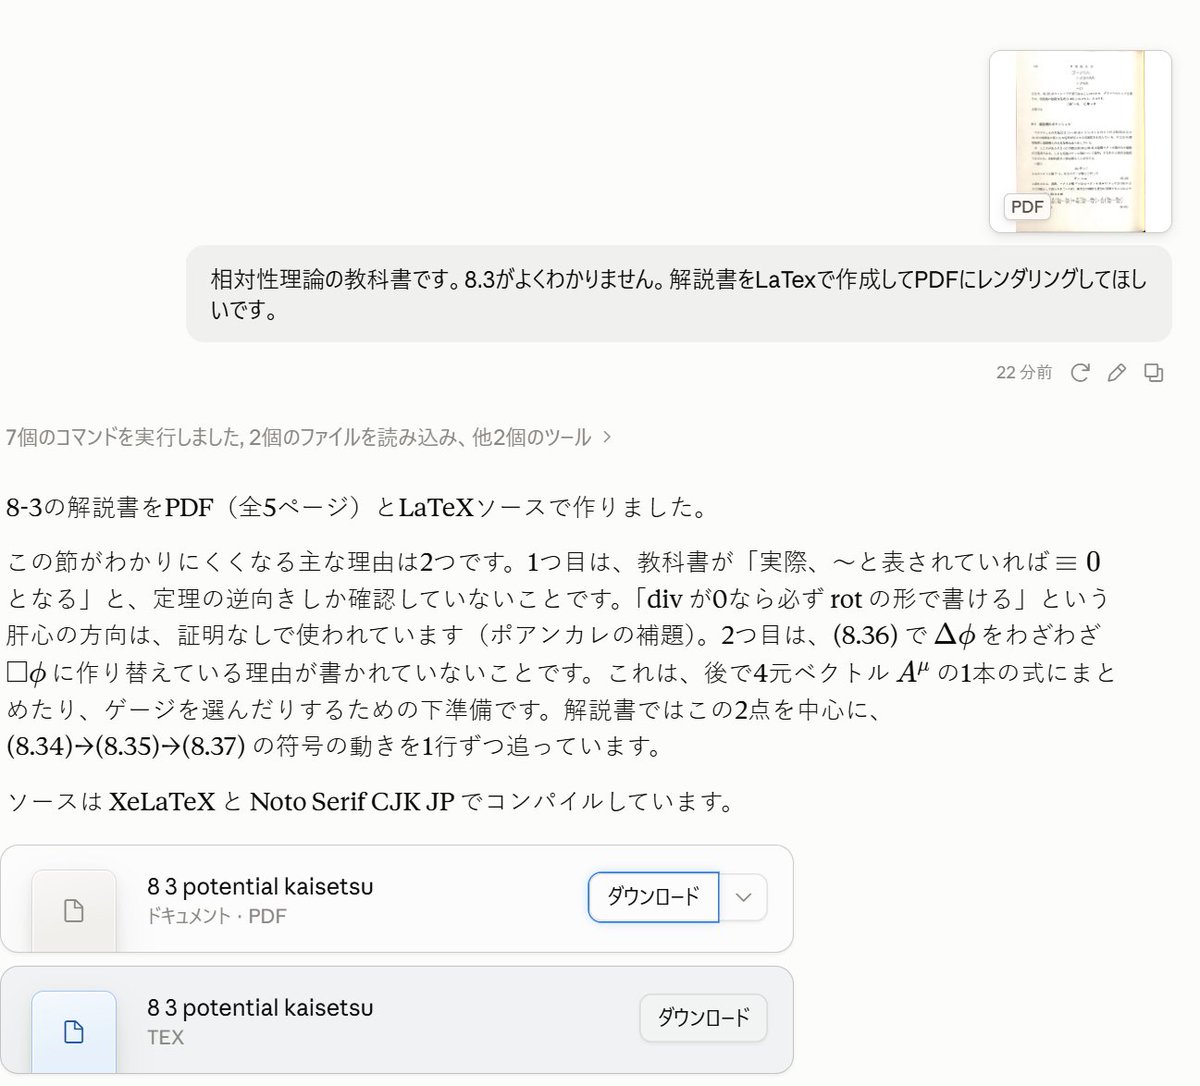Image resolution: width=1200 pixels, height=1086 pixels.
Task: Click the 22 分前 timestamp
Action: [x=1024, y=373]
